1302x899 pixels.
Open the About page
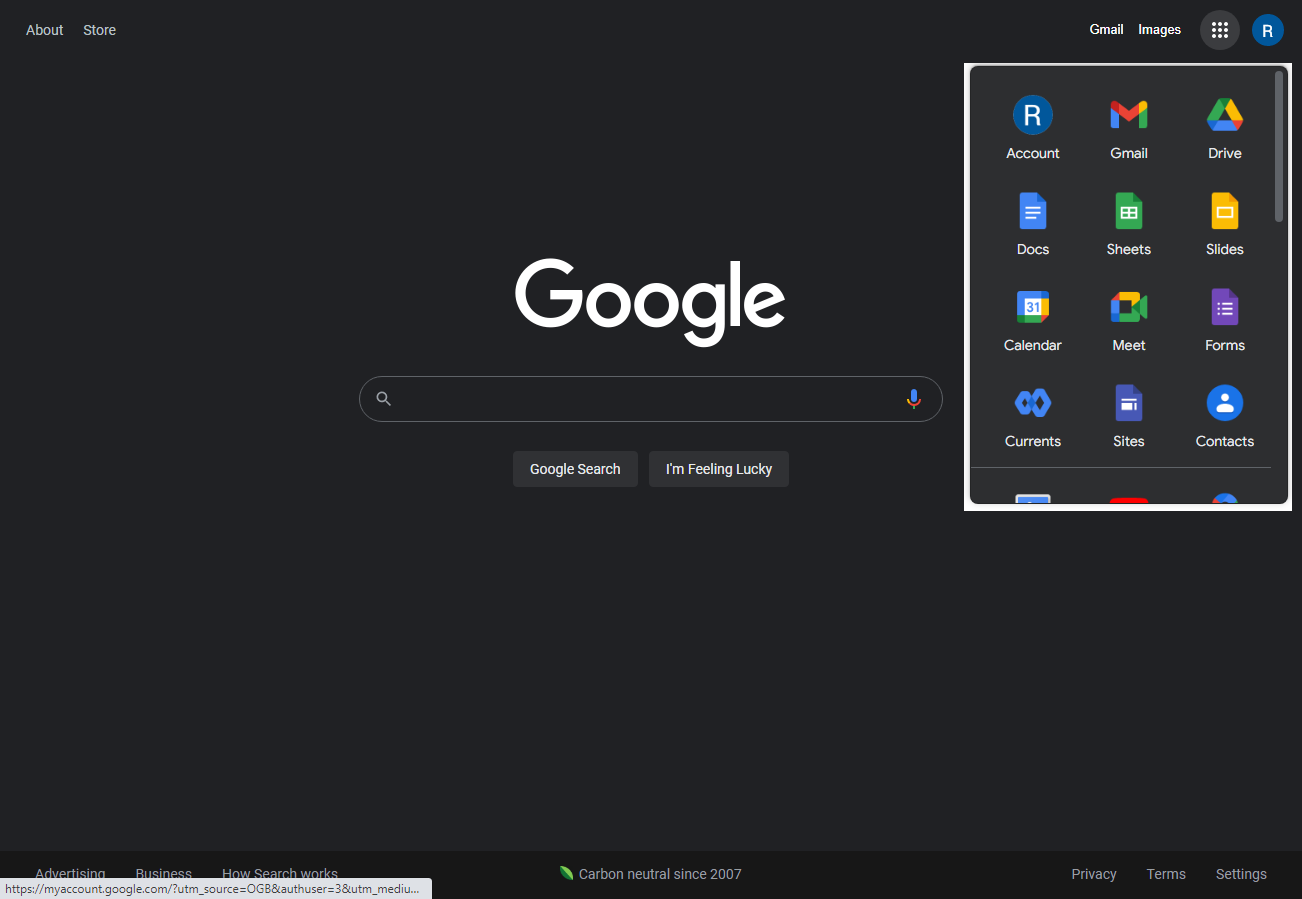click(44, 29)
